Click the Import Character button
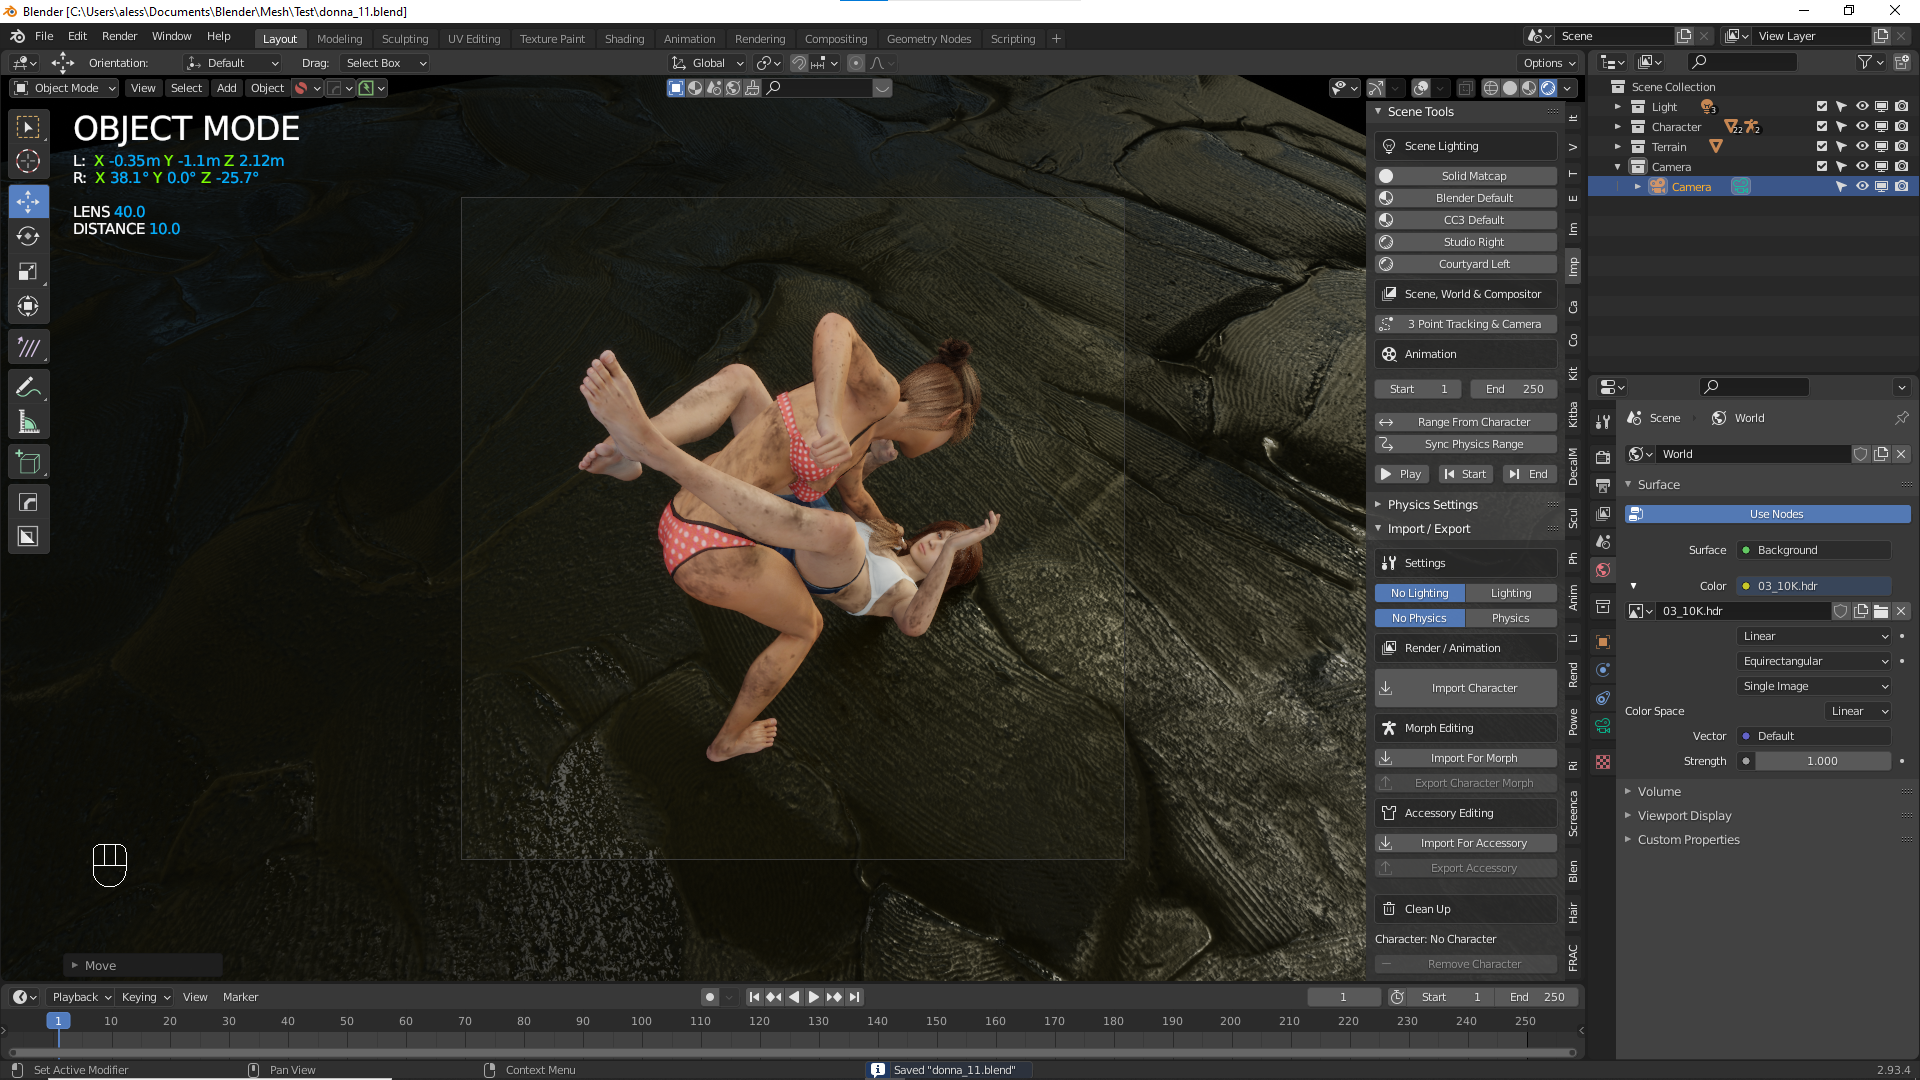Screen dimensions: 1920x1080 pos(1466,688)
